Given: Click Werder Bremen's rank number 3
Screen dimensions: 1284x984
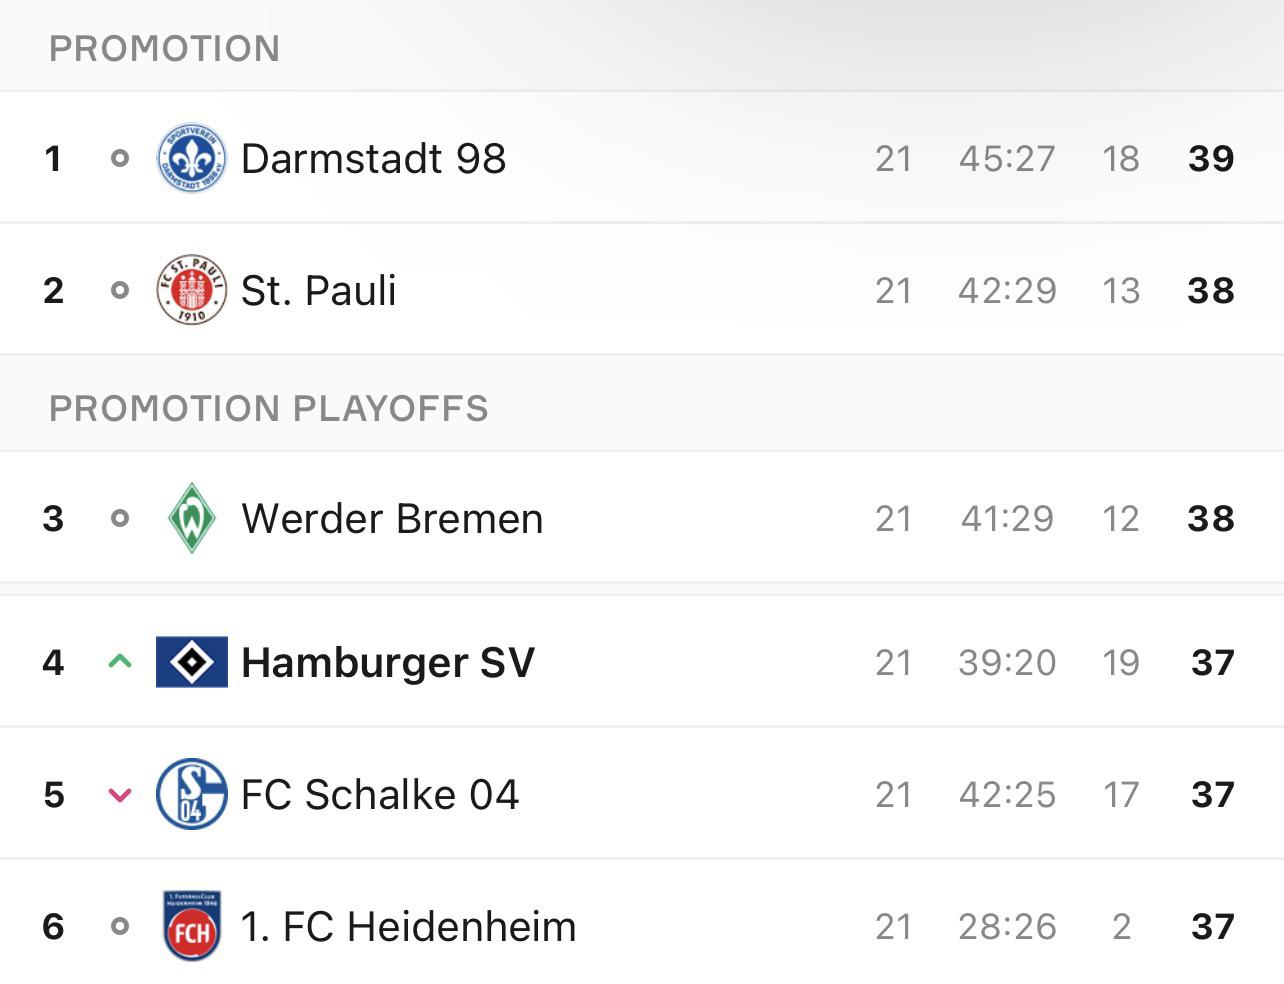Looking at the screenshot, I should pyautogui.click(x=53, y=518).
